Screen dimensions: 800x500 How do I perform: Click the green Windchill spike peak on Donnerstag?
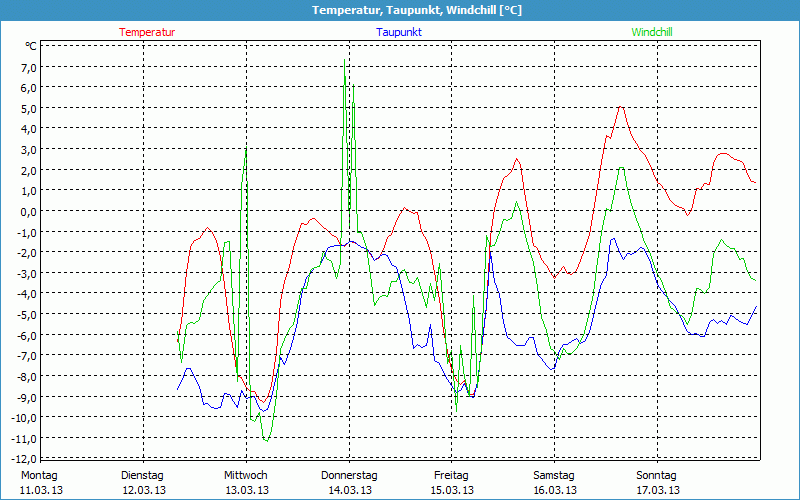[345, 60]
